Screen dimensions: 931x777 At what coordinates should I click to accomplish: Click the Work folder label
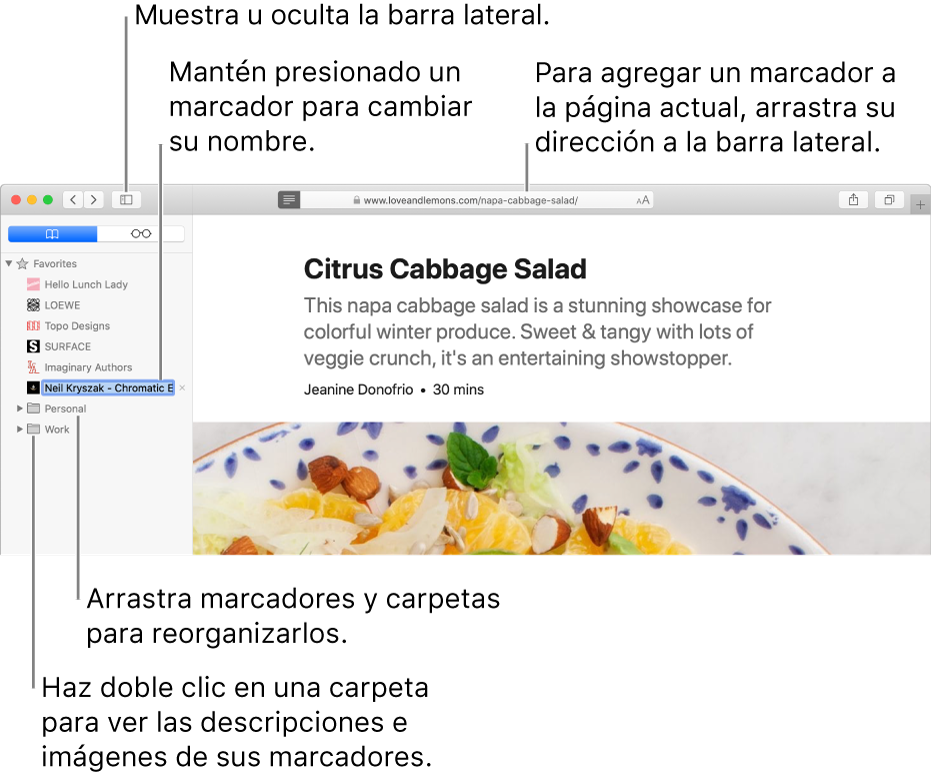[57, 430]
